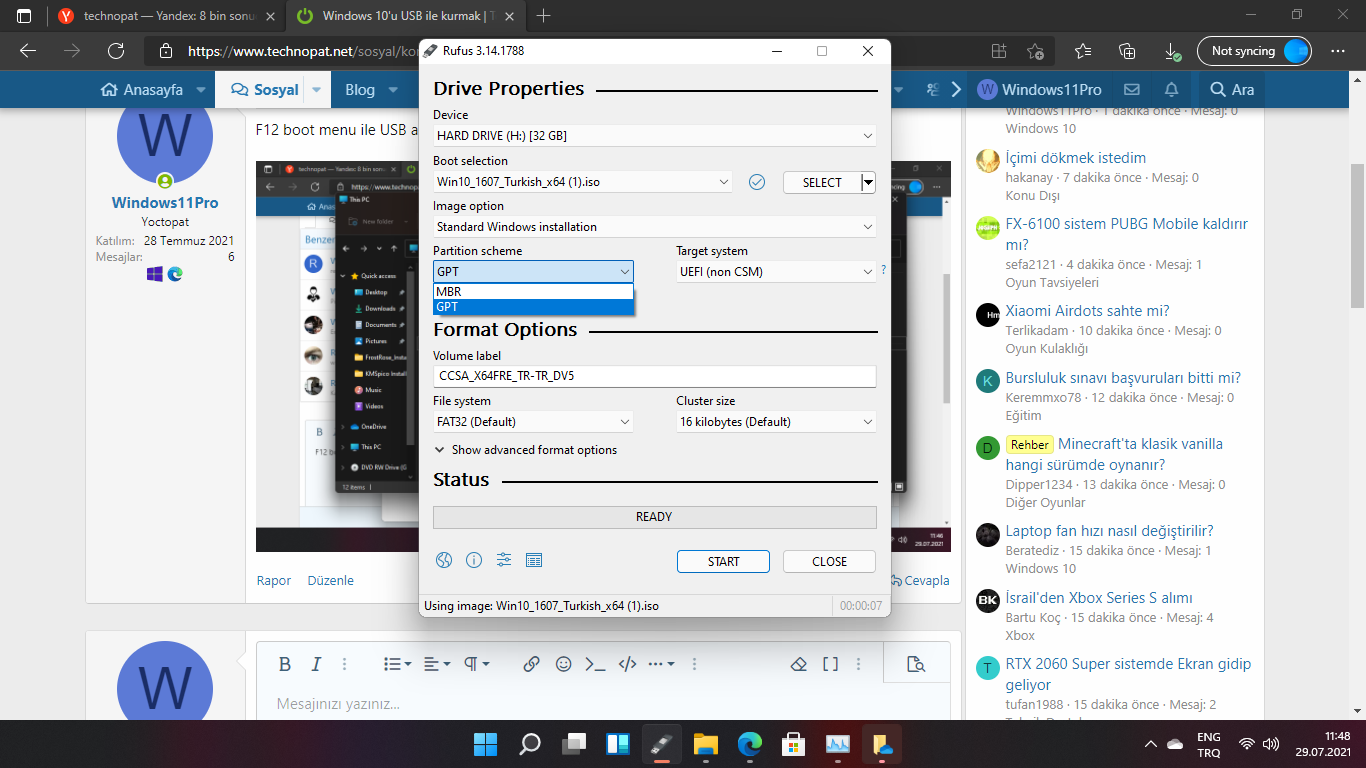Open Edge favorites star-list icon
This screenshot has width=1366, height=768.
pyautogui.click(x=1083, y=51)
